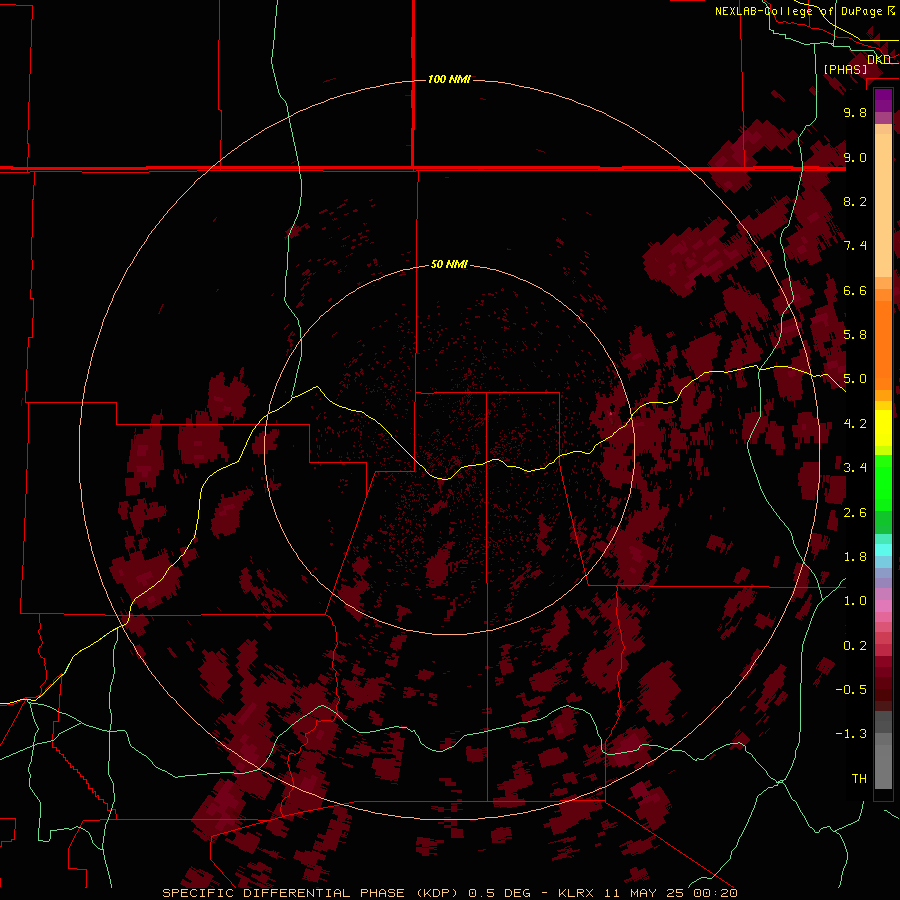900x900 pixels.
Task: Click the 7.4 value on the color scale
Action: pos(855,246)
